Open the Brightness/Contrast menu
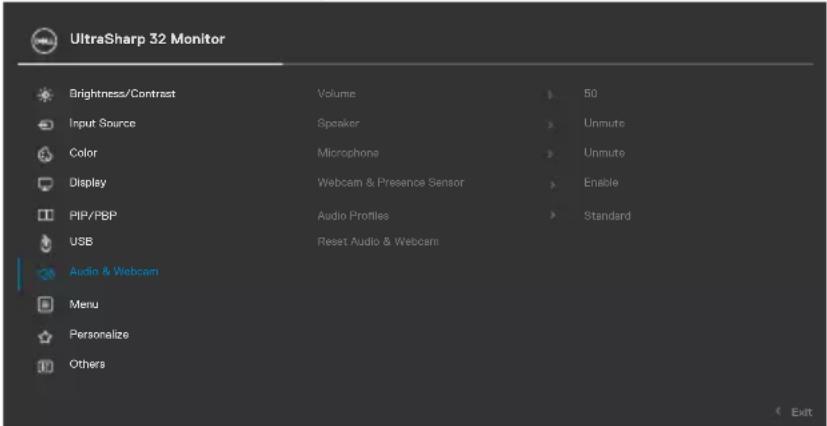 point(122,94)
